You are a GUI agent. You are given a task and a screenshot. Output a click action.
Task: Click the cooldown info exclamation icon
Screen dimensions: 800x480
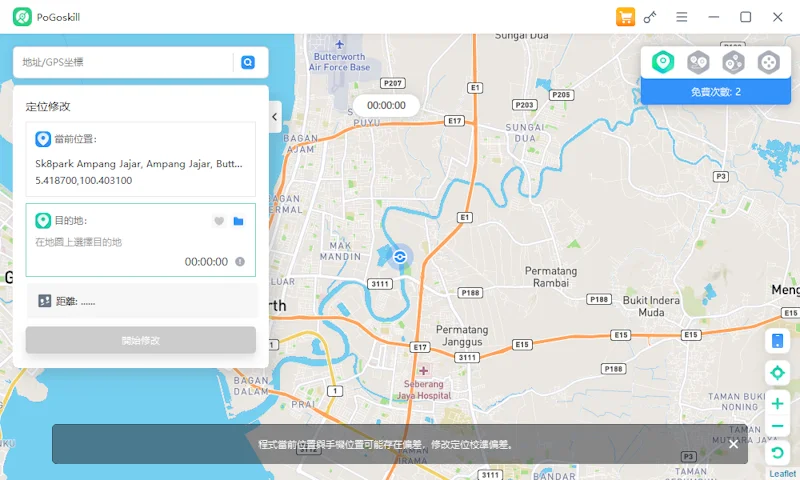pyautogui.click(x=240, y=262)
